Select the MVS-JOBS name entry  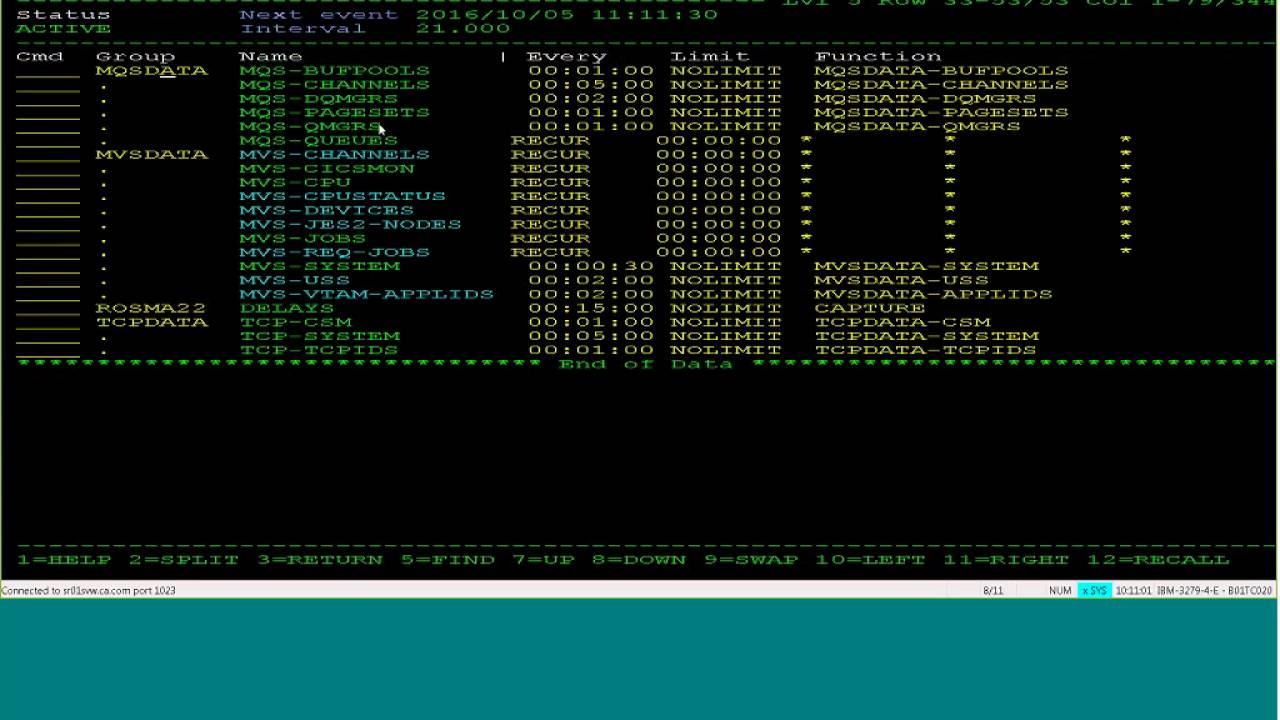tap(303, 239)
